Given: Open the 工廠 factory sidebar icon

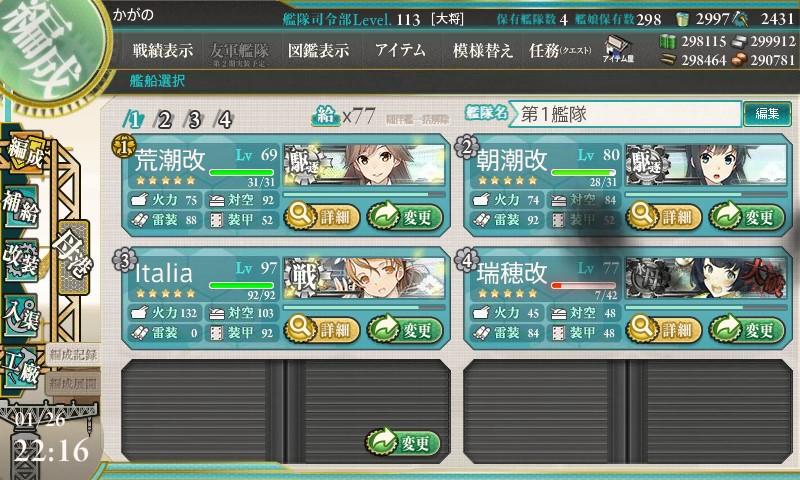Looking at the screenshot, I should (21, 368).
